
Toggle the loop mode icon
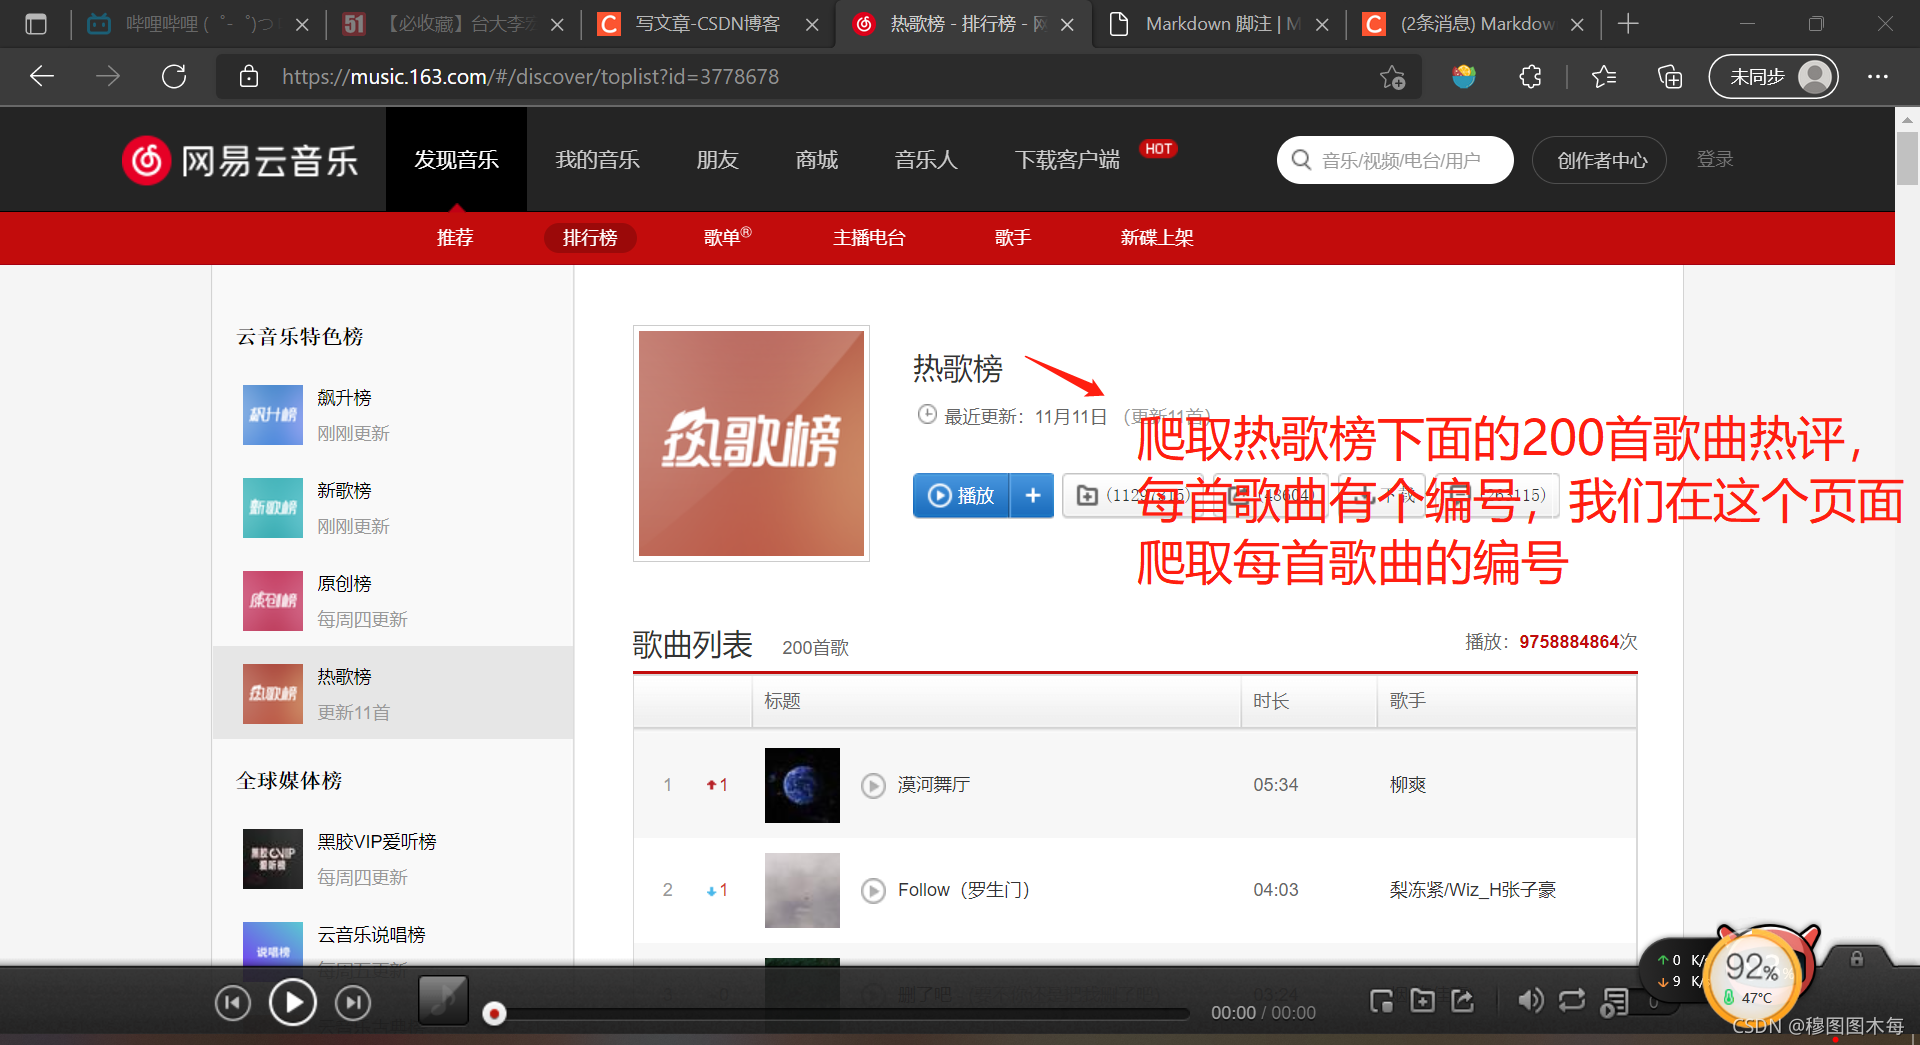click(1572, 1000)
